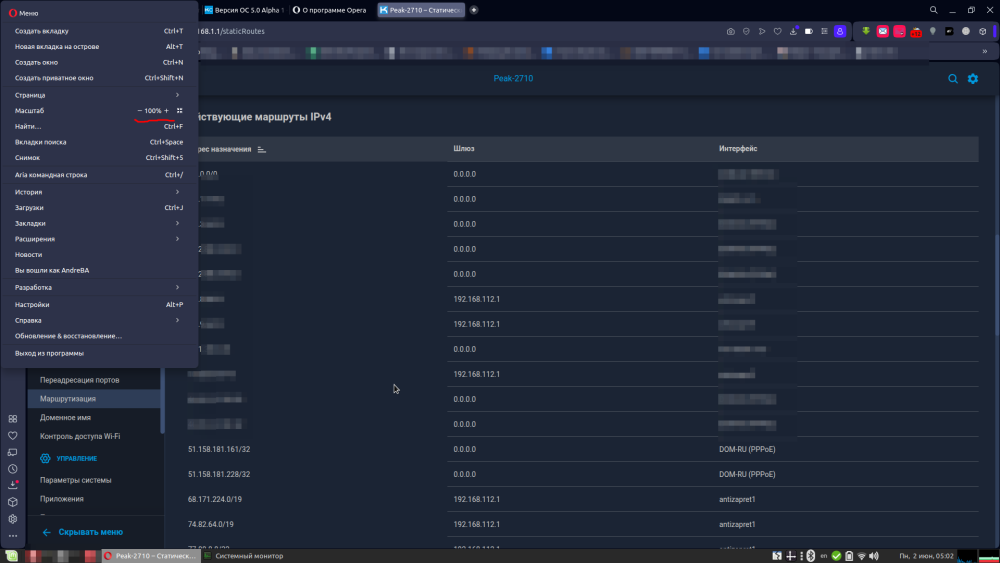Select Создать вкладку menu item
Viewport: 1000px width, 563px height.
[x=99, y=31]
